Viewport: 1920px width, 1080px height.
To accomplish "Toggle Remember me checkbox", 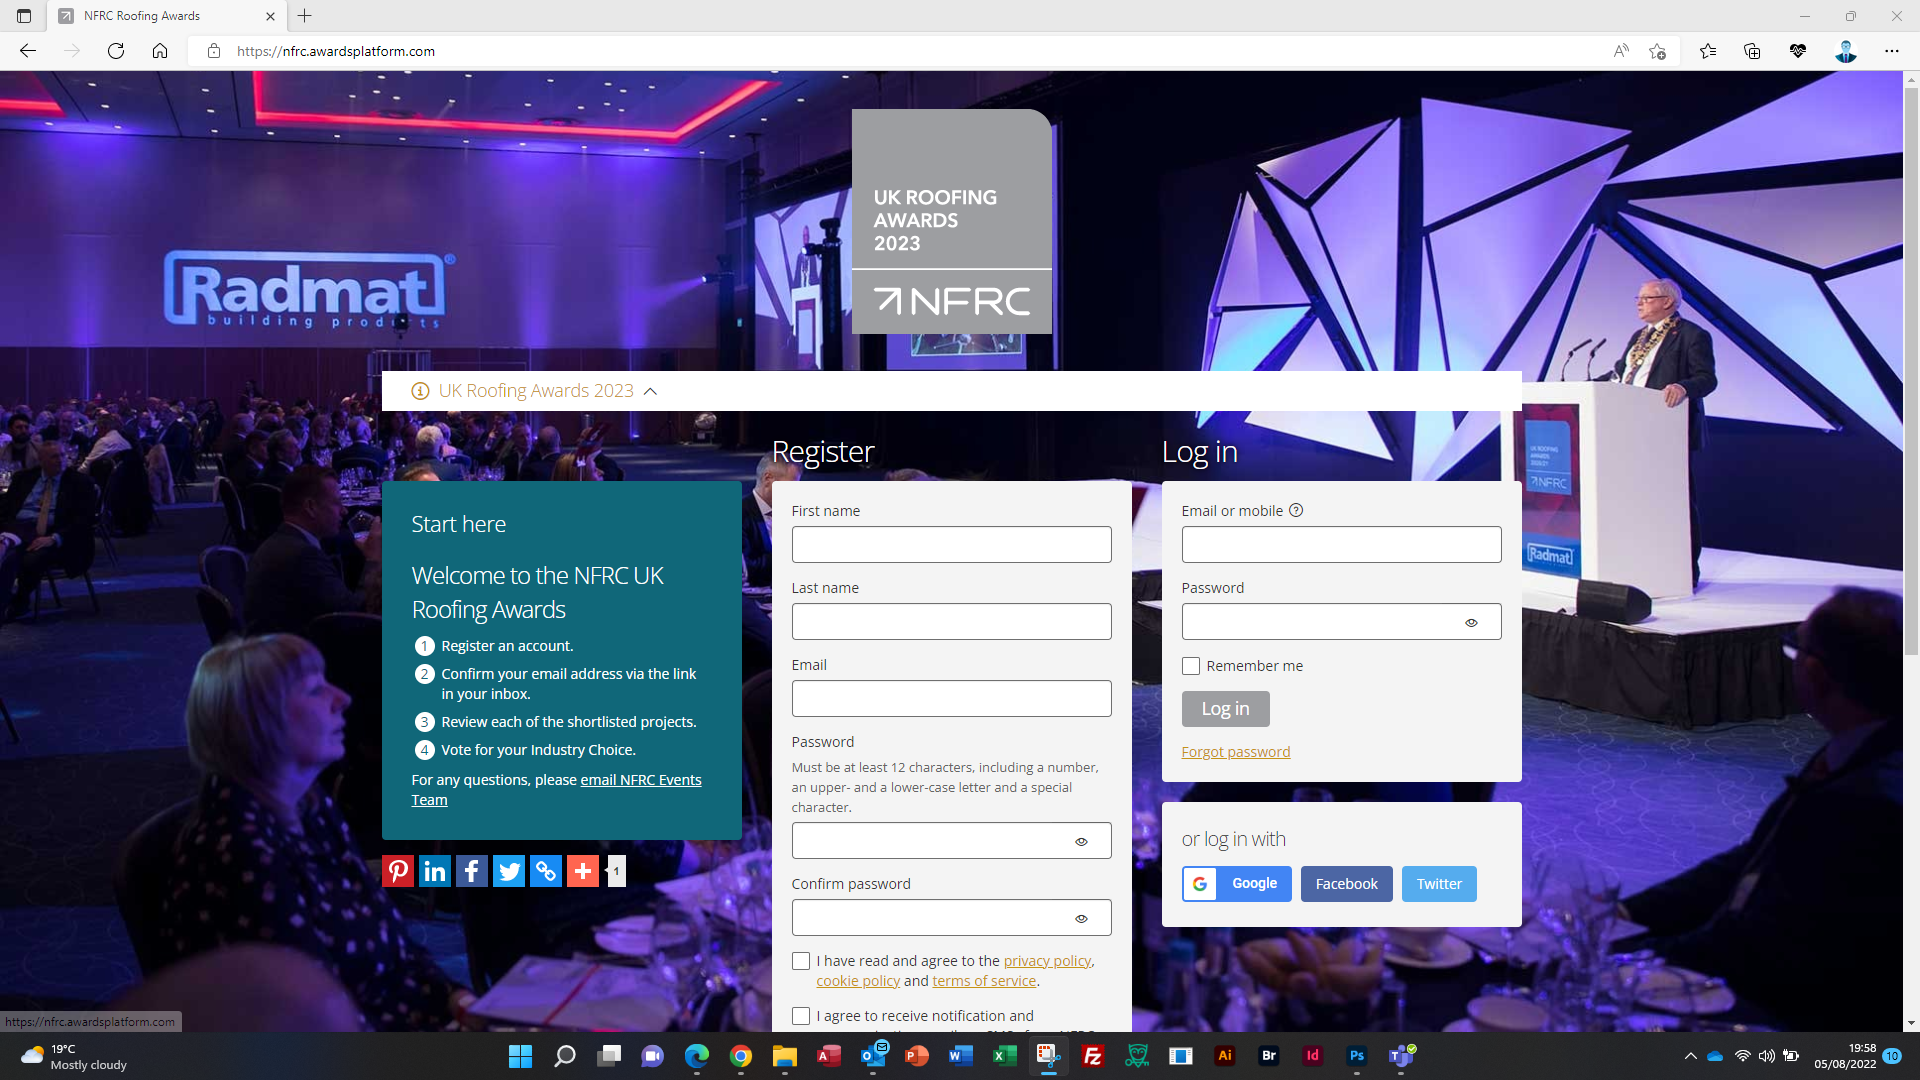I will click(1191, 666).
